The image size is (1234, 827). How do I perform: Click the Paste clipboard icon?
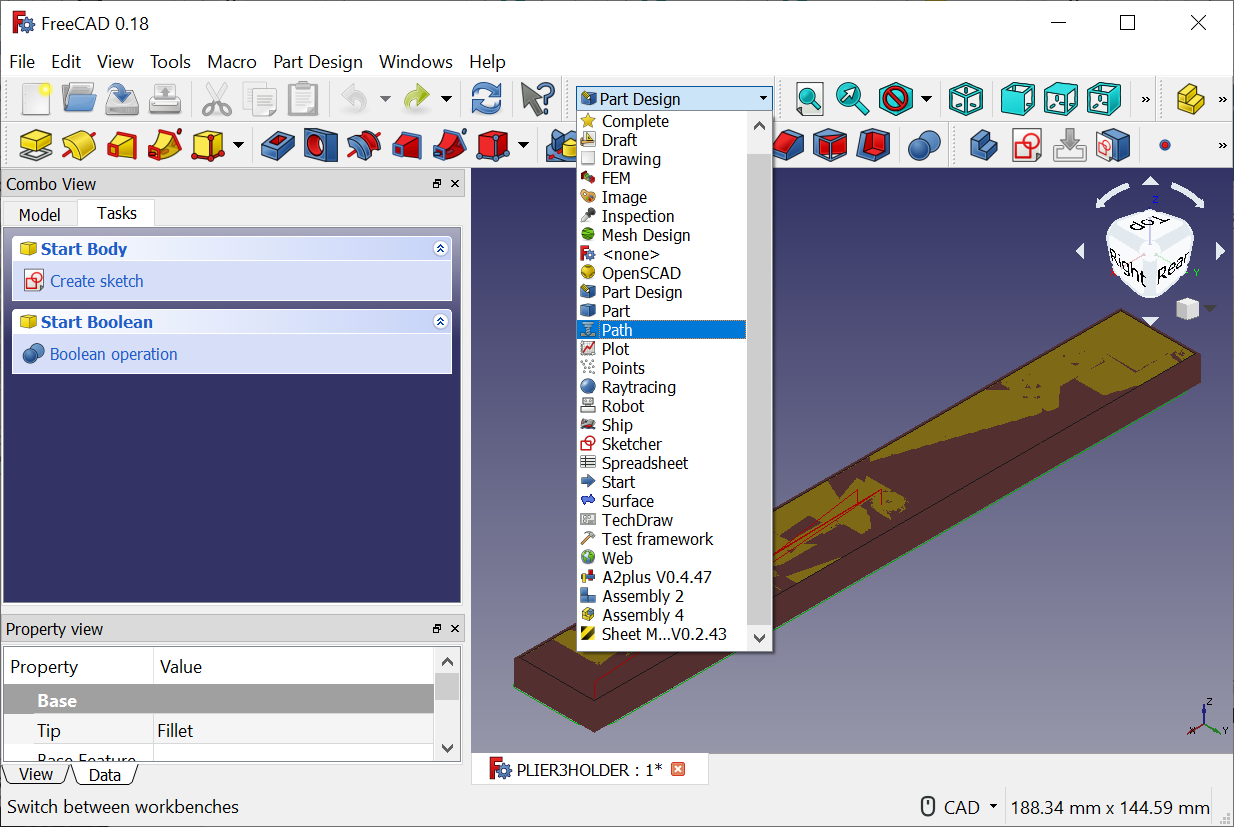tap(302, 99)
